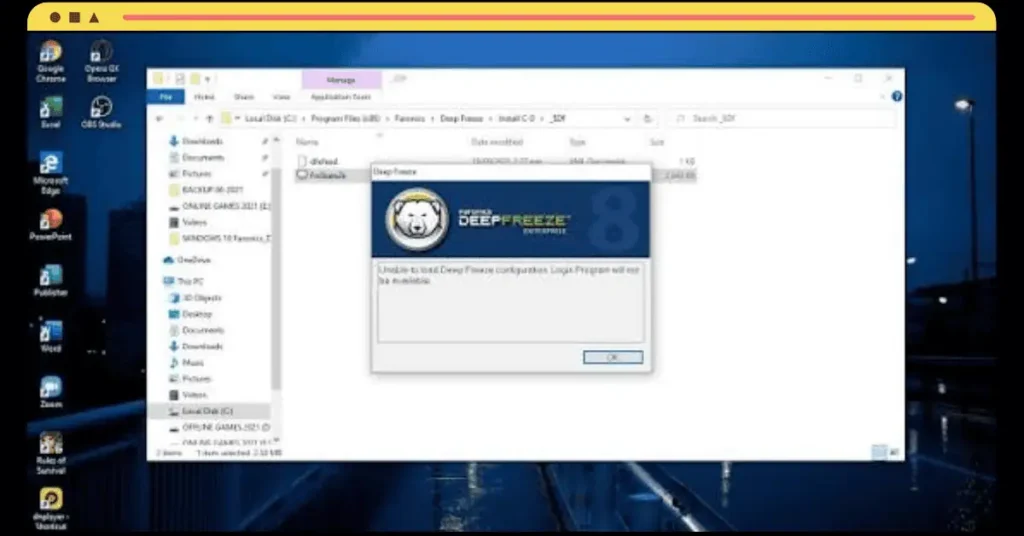Viewport: 1024px width, 536px height.
Task: Click the navigation pane scrollbar
Action: pyautogui.click(x=276, y=279)
